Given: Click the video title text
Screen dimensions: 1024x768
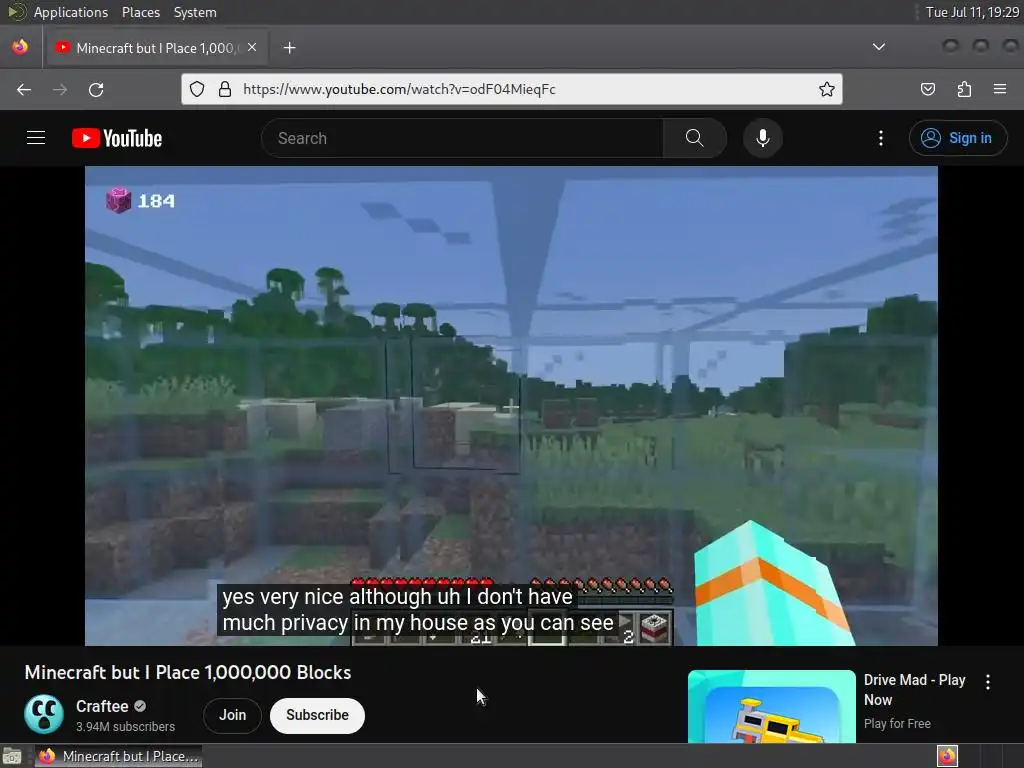Looking at the screenshot, I should [x=188, y=673].
